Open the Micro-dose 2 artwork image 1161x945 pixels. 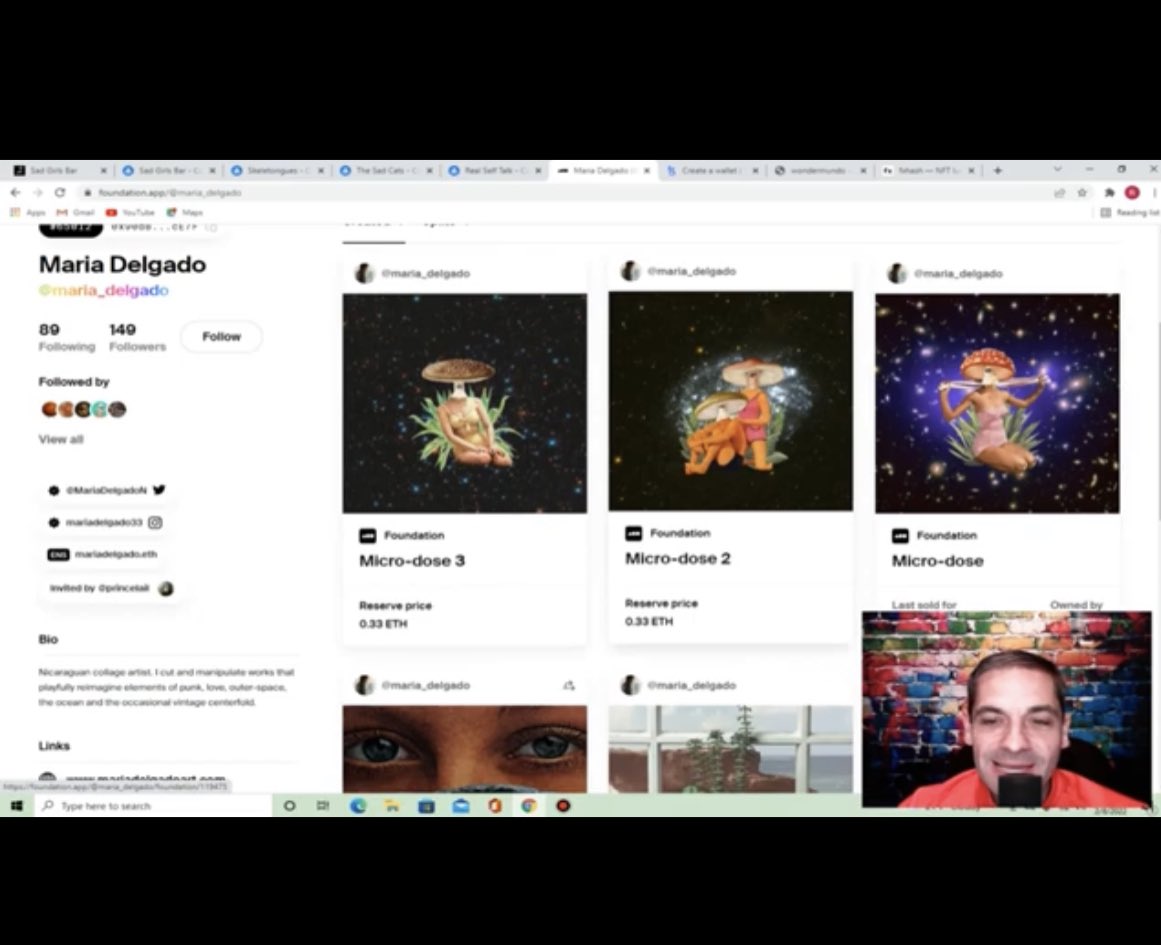pos(730,401)
